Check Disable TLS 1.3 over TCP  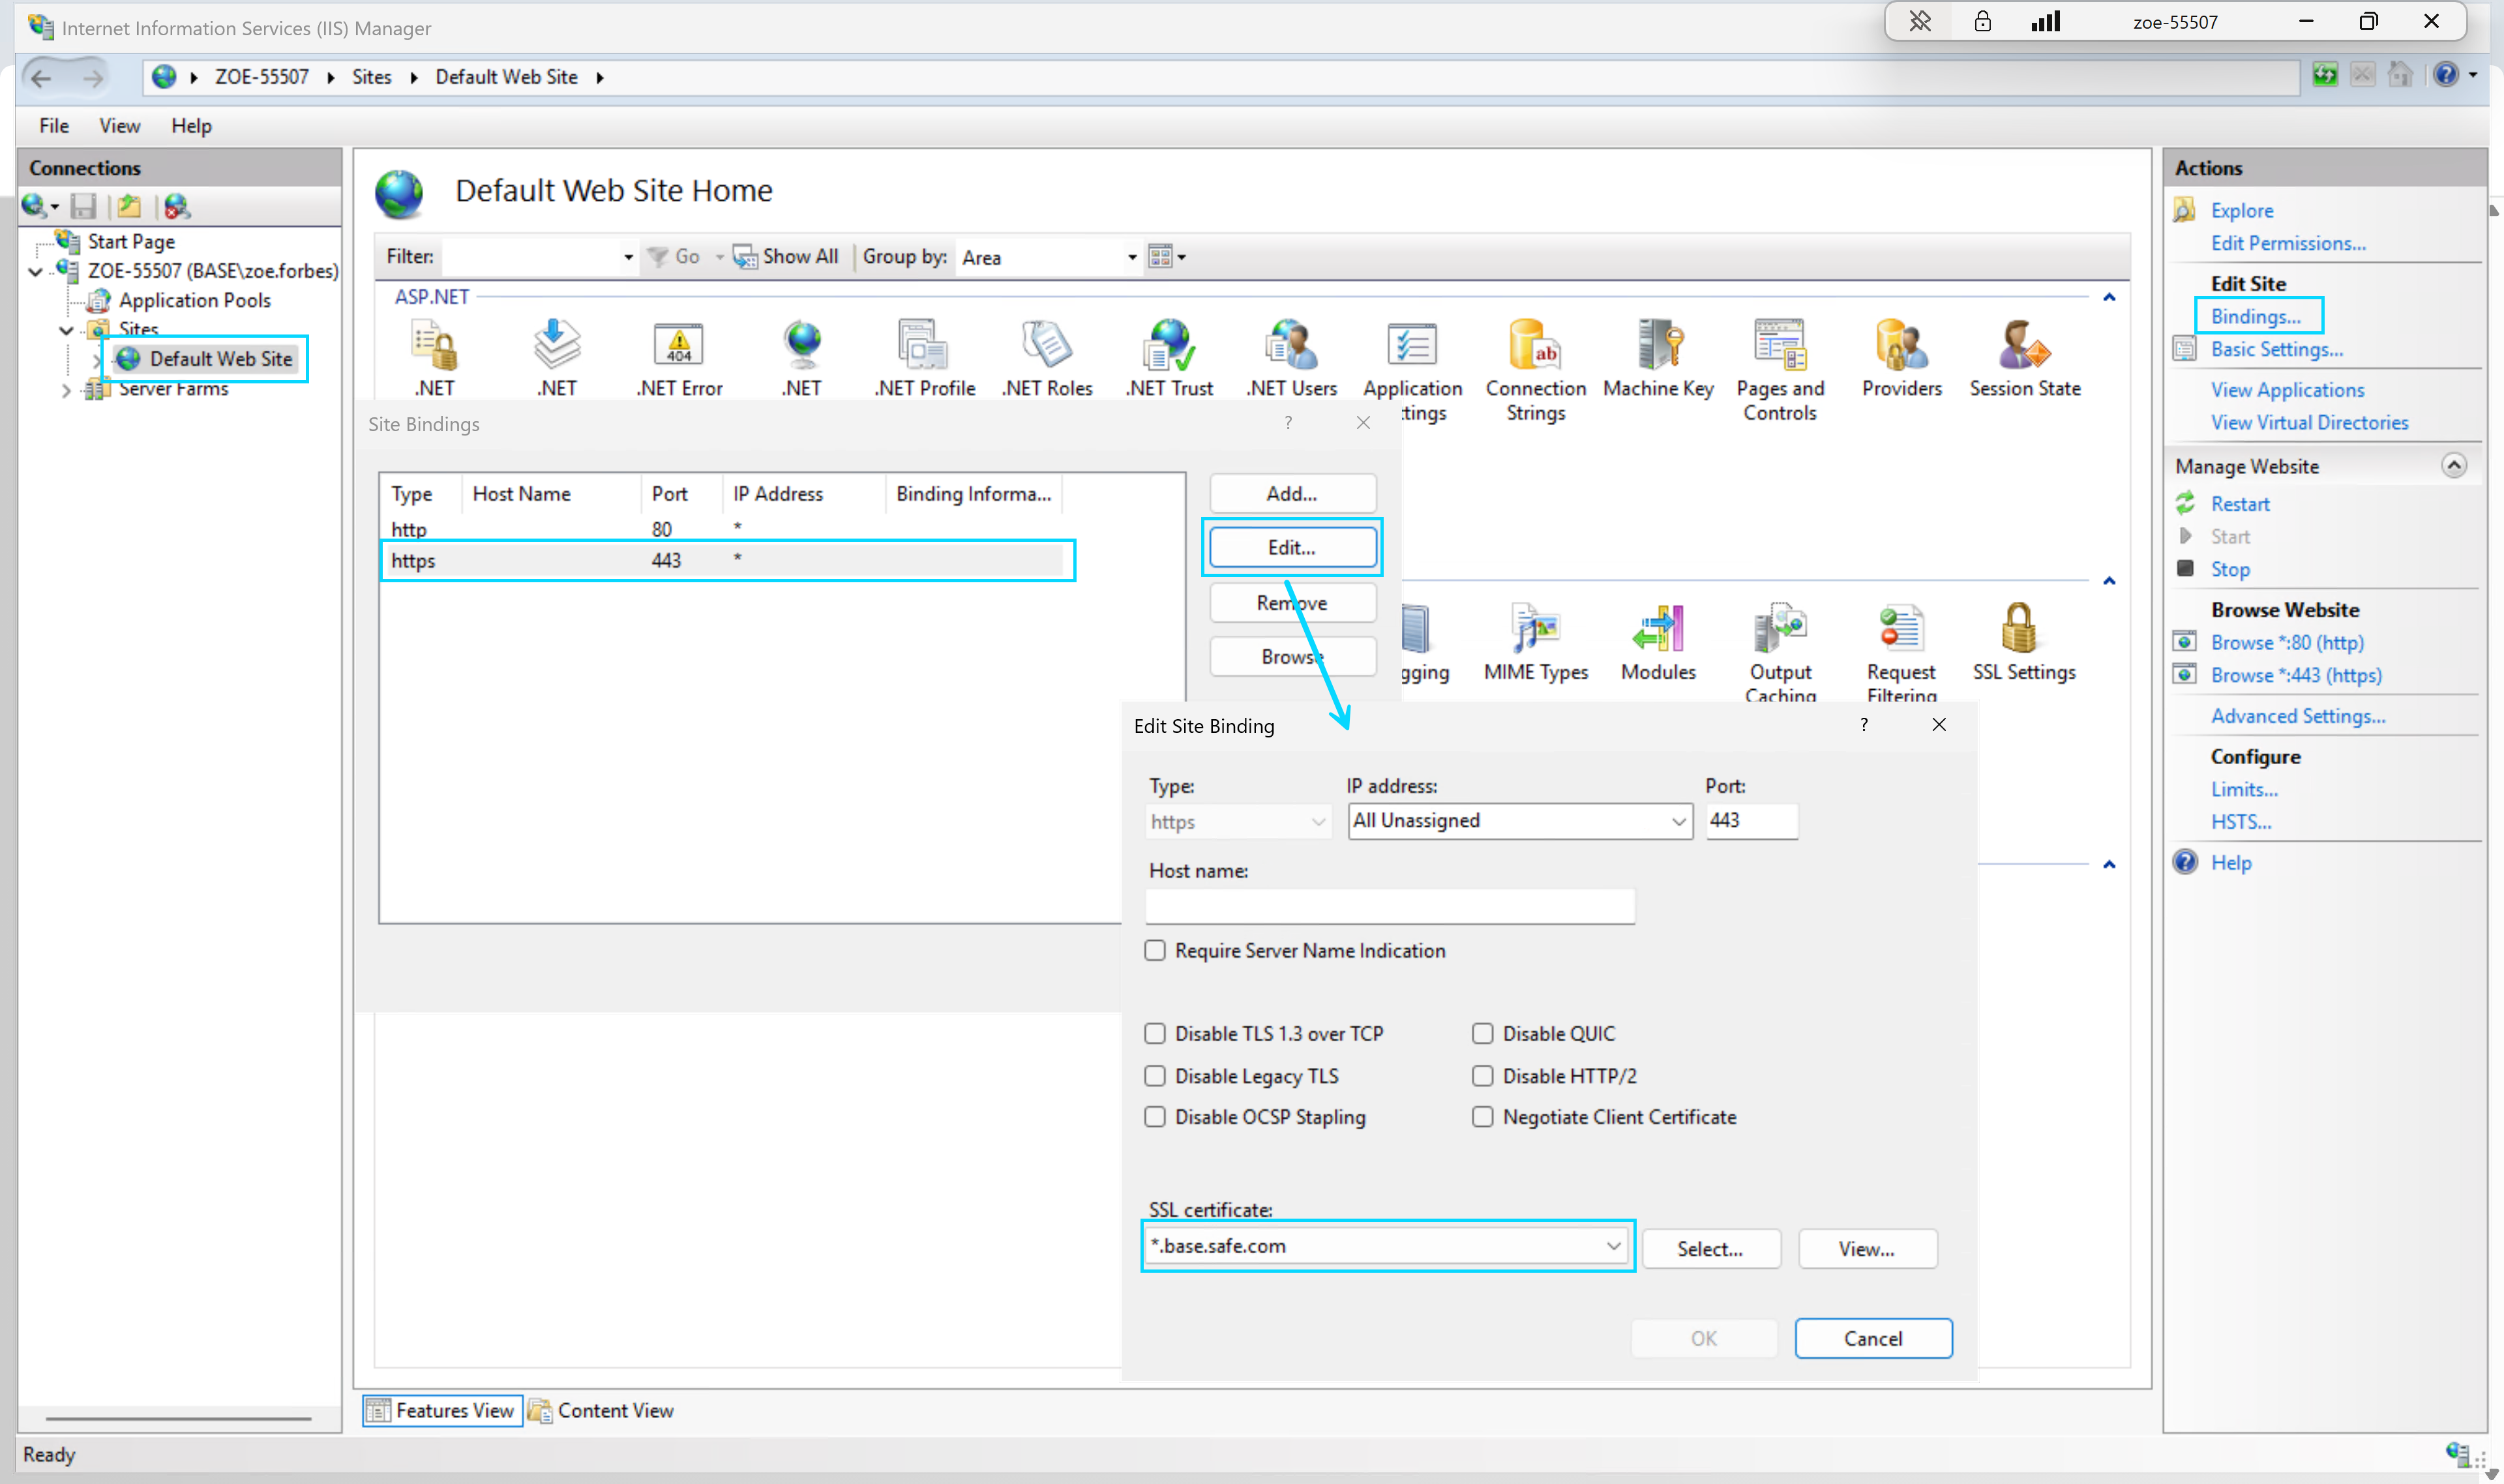[1155, 1033]
